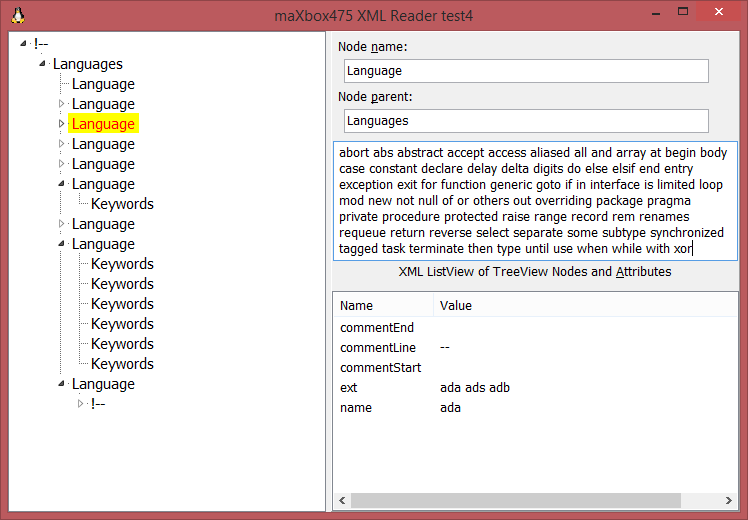The height and width of the screenshot is (520, 748).
Task: Click into the Node parent input field
Action: (525, 121)
